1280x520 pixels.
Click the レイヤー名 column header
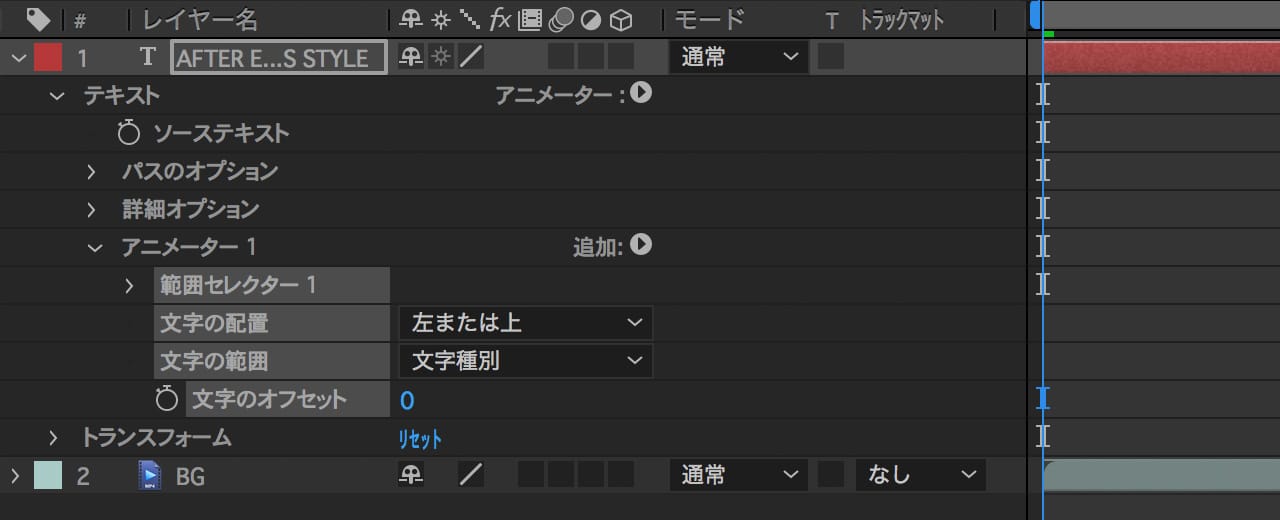(200, 19)
